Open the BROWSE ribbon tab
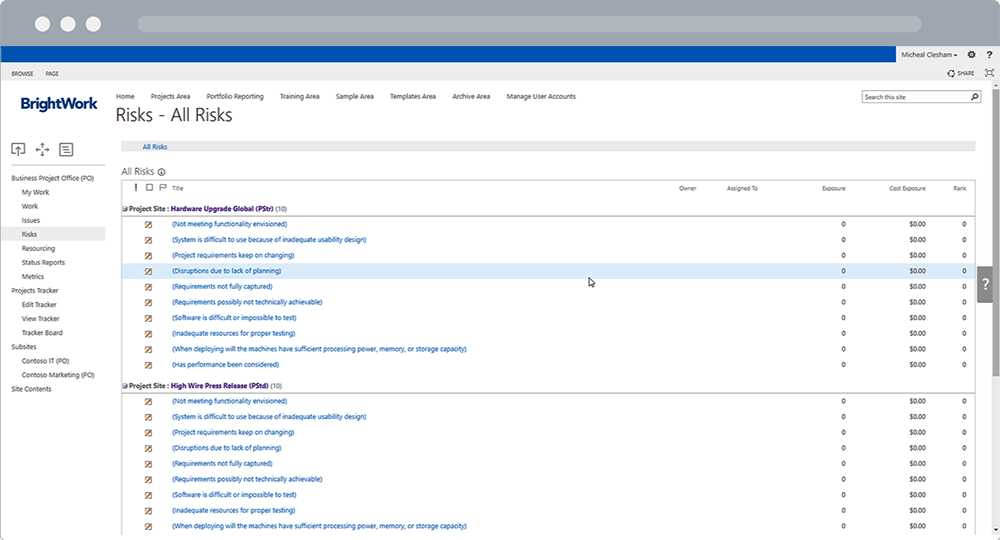 22,73
